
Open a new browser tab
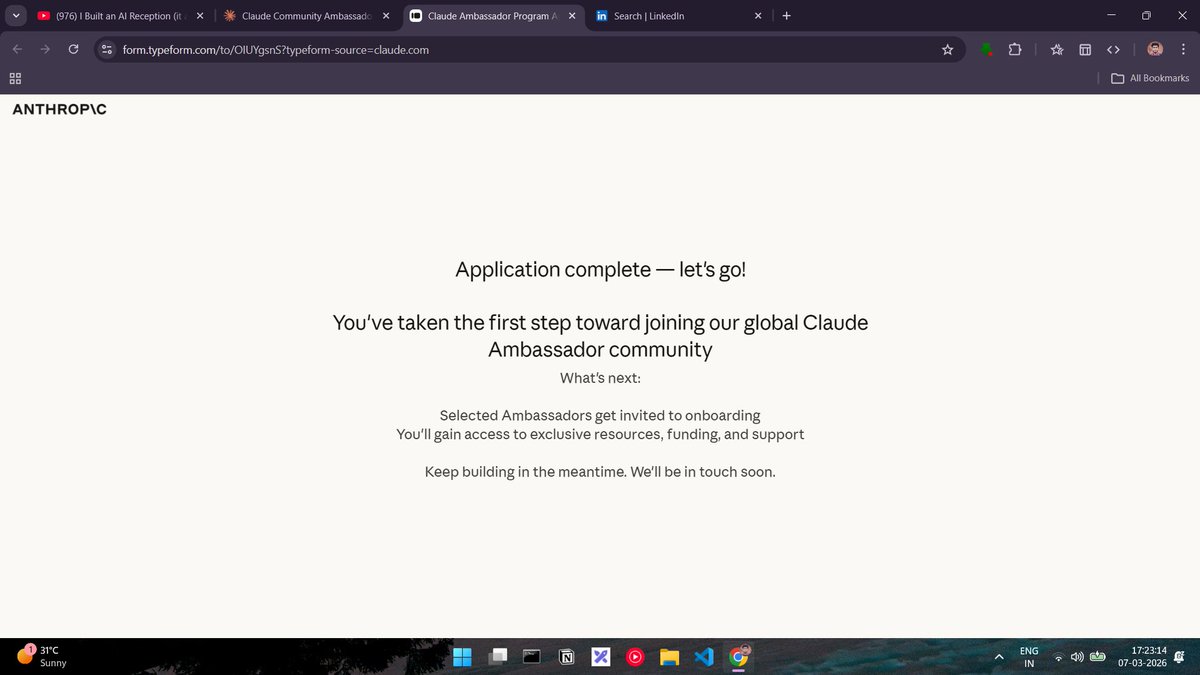pyautogui.click(x=786, y=16)
